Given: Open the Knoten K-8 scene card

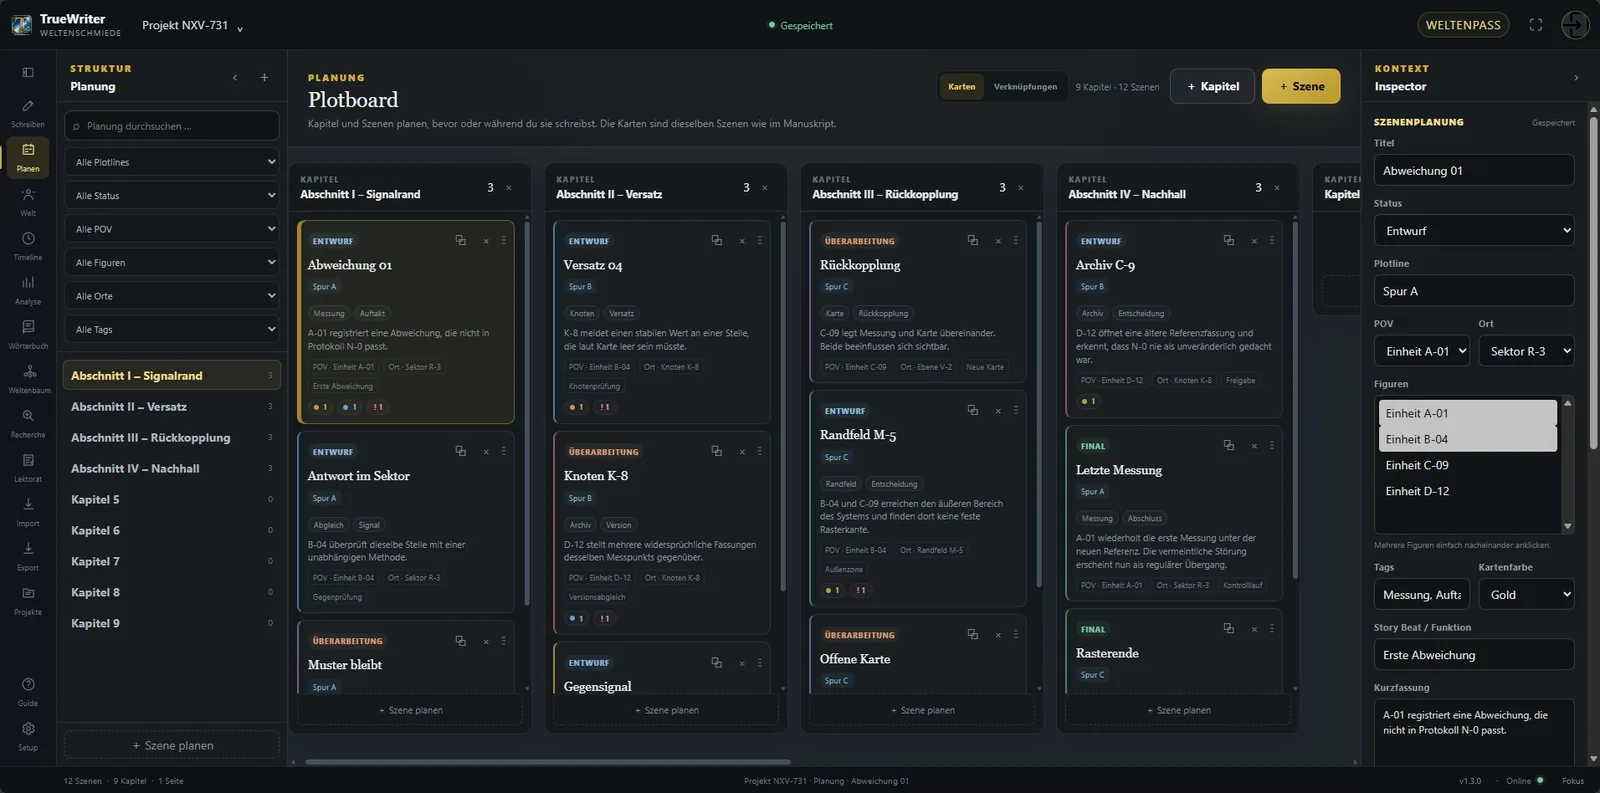Looking at the screenshot, I should pos(661,532).
